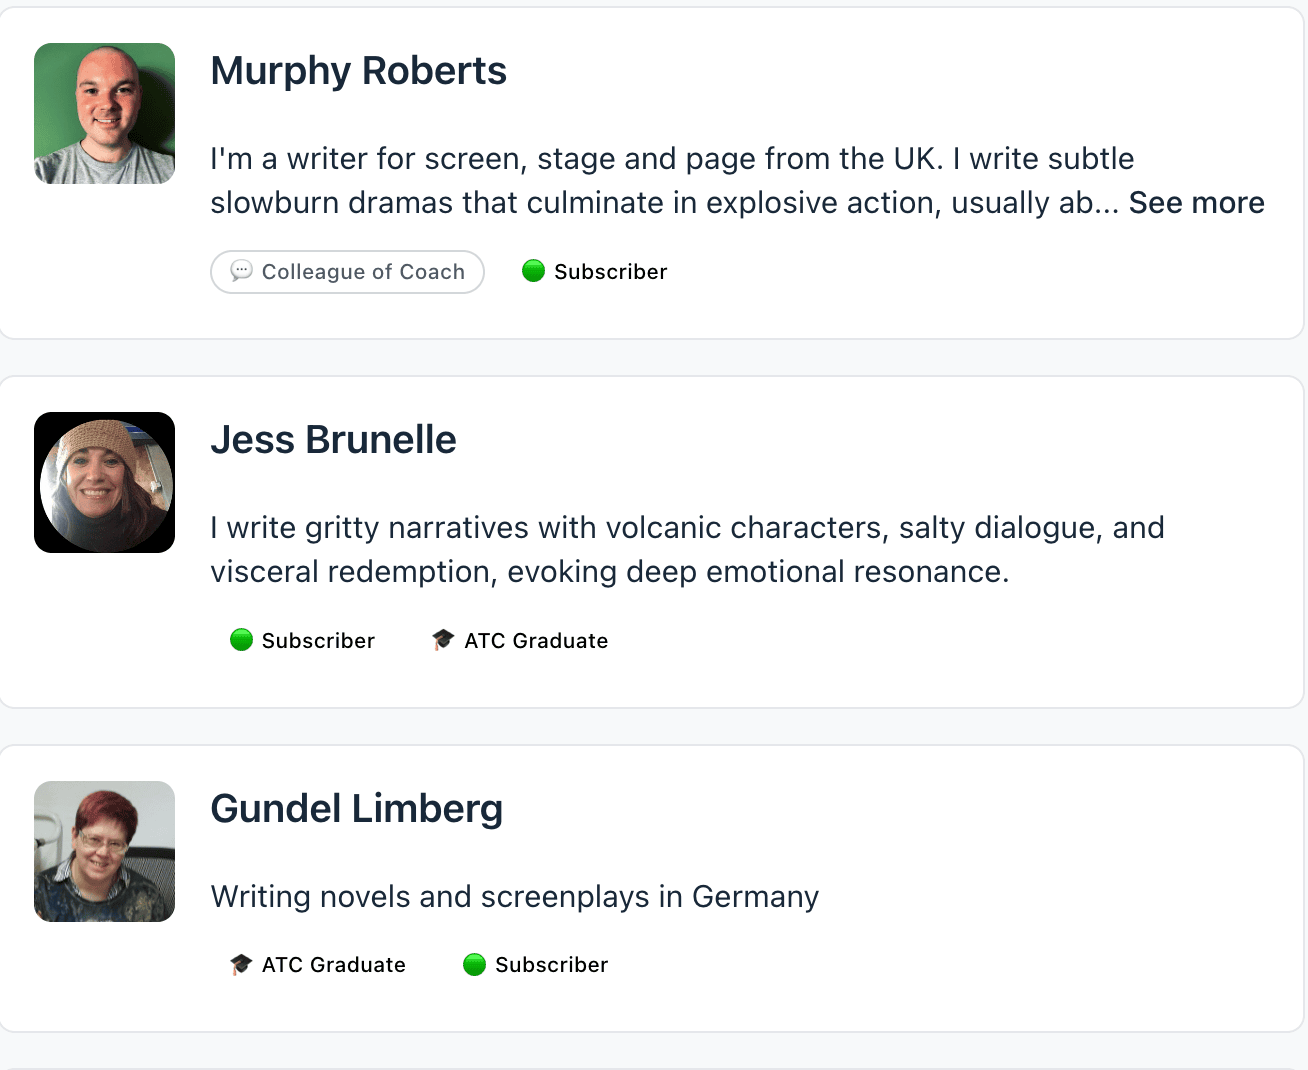This screenshot has width=1308, height=1070.
Task: Open Jess Brunelle profile photo
Action: pos(105,483)
